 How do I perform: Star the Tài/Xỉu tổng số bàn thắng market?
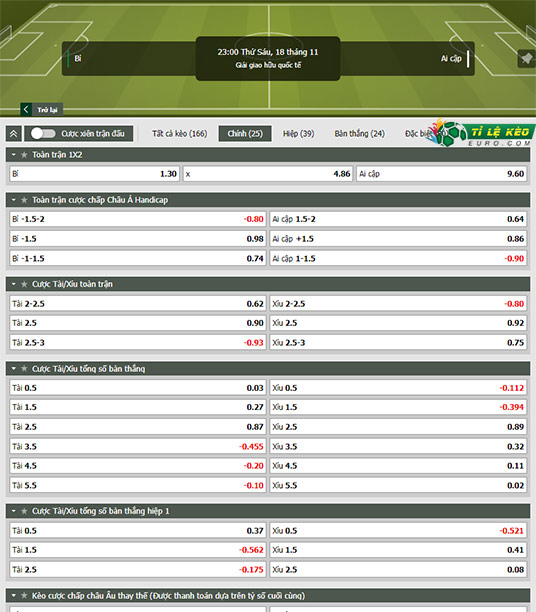[24, 369]
